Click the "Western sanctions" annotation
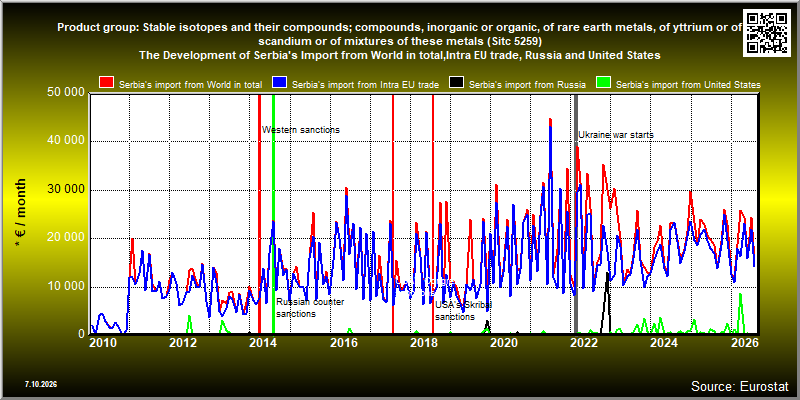Screen dimensions: 800x400 point(301,130)
